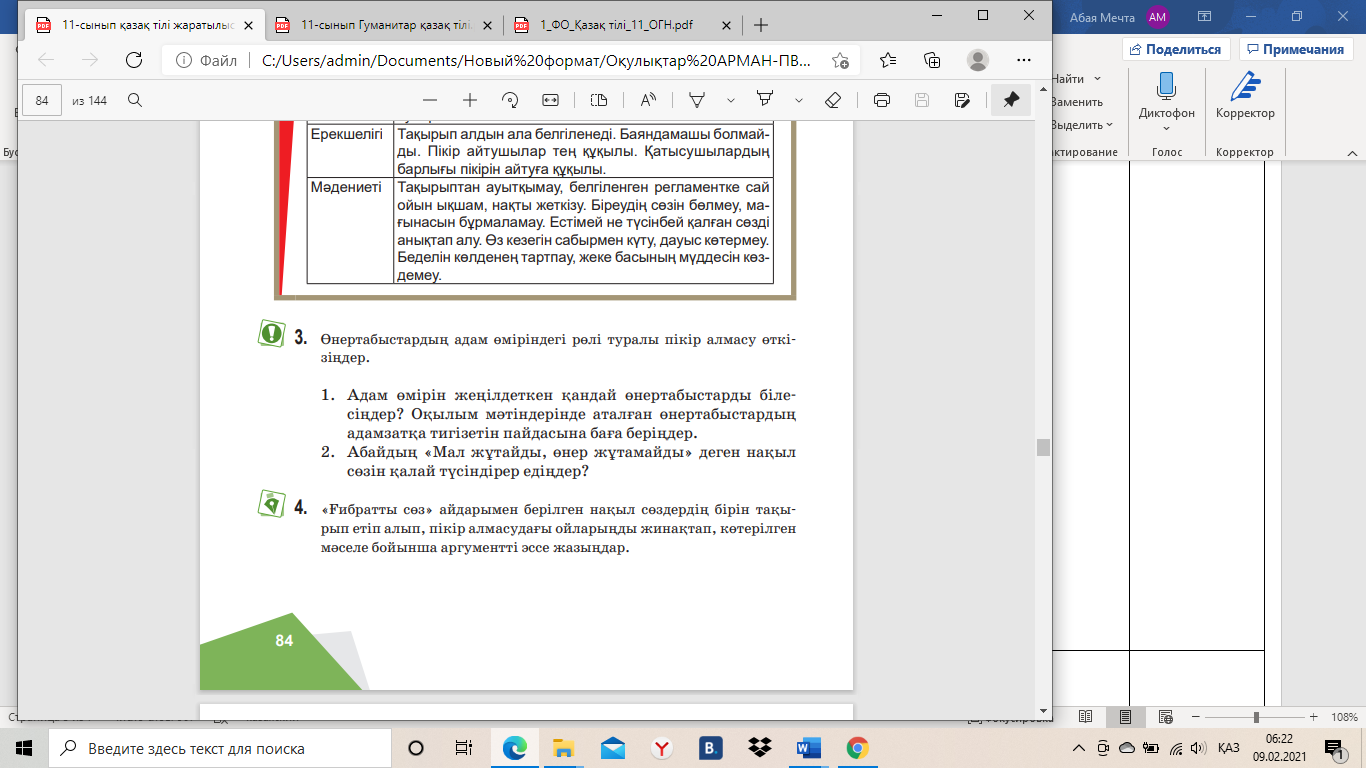Launch the Корректор editor in Word

(x=1245, y=95)
